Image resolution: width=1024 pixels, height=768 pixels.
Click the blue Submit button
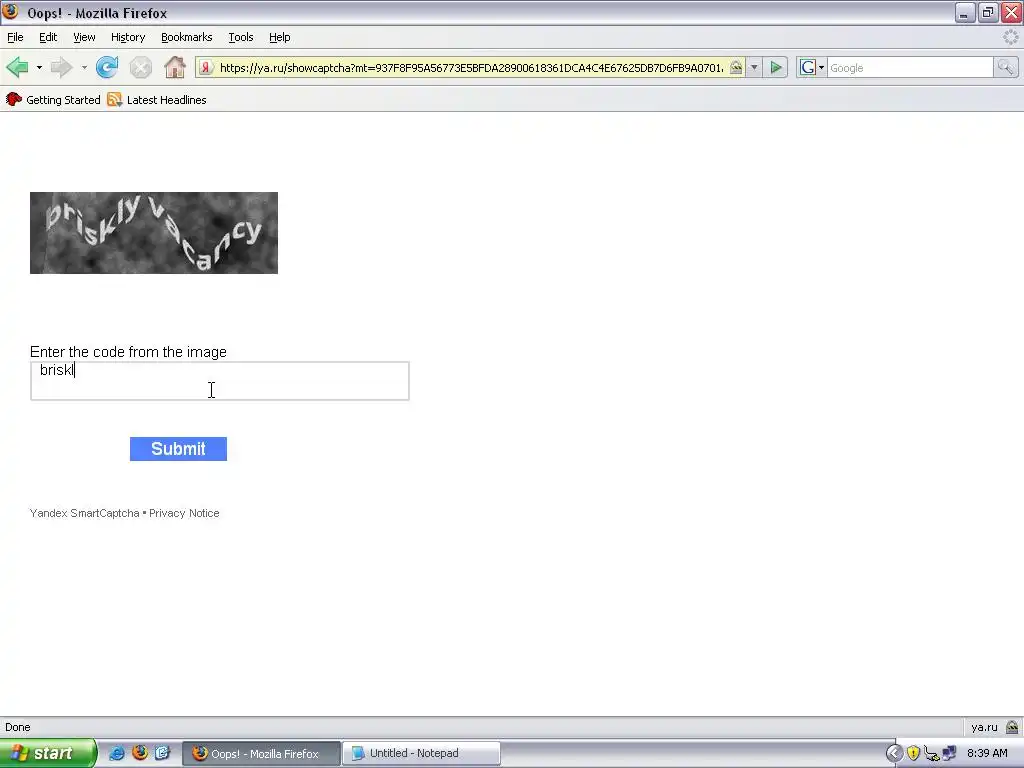178,449
